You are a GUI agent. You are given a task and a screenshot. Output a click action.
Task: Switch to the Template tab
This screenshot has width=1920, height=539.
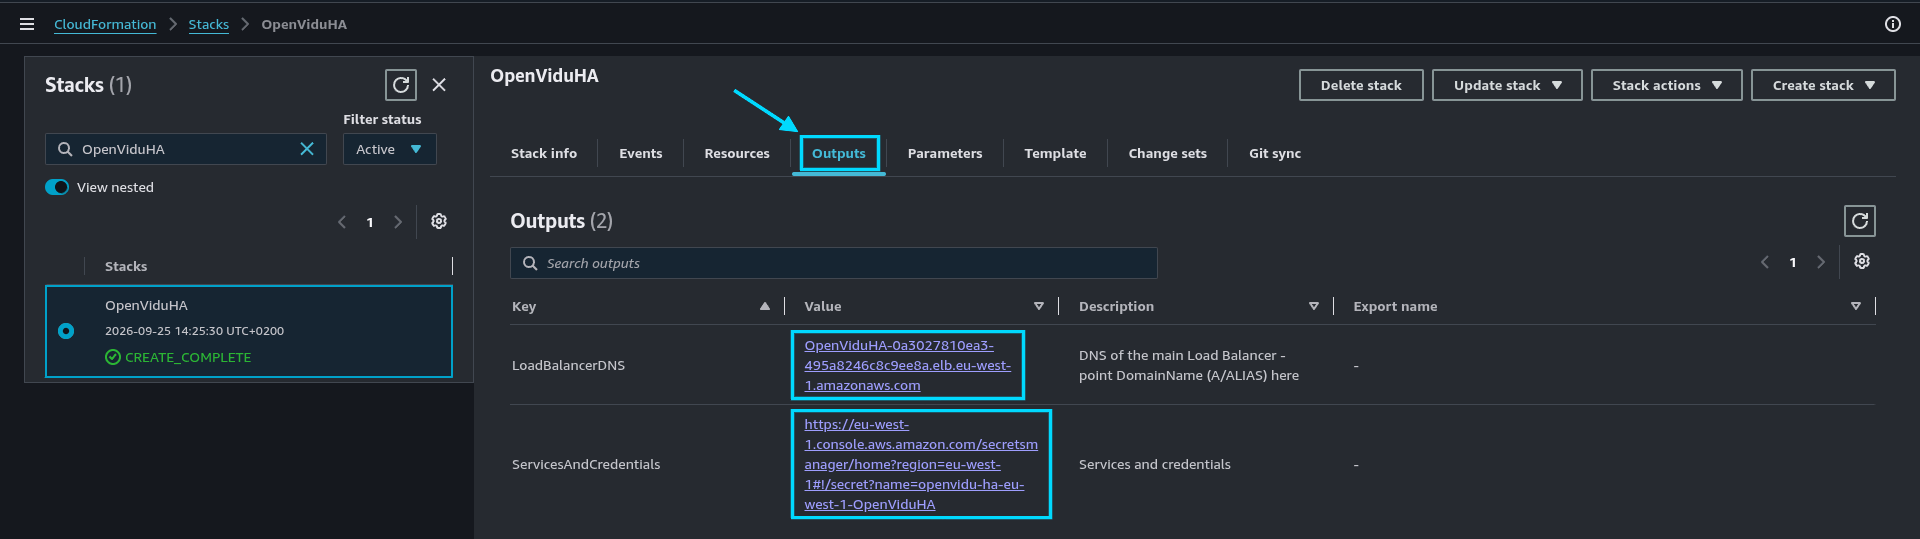(1055, 153)
